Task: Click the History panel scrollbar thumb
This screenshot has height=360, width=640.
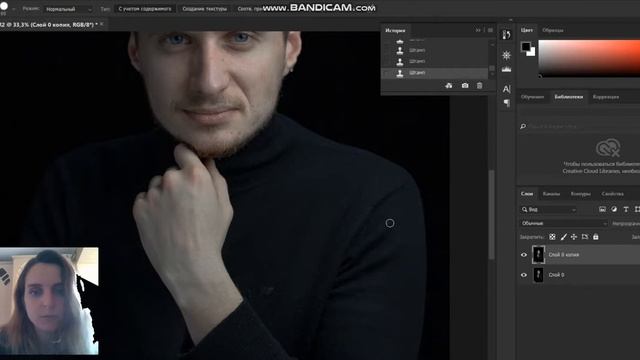Action: (x=492, y=68)
